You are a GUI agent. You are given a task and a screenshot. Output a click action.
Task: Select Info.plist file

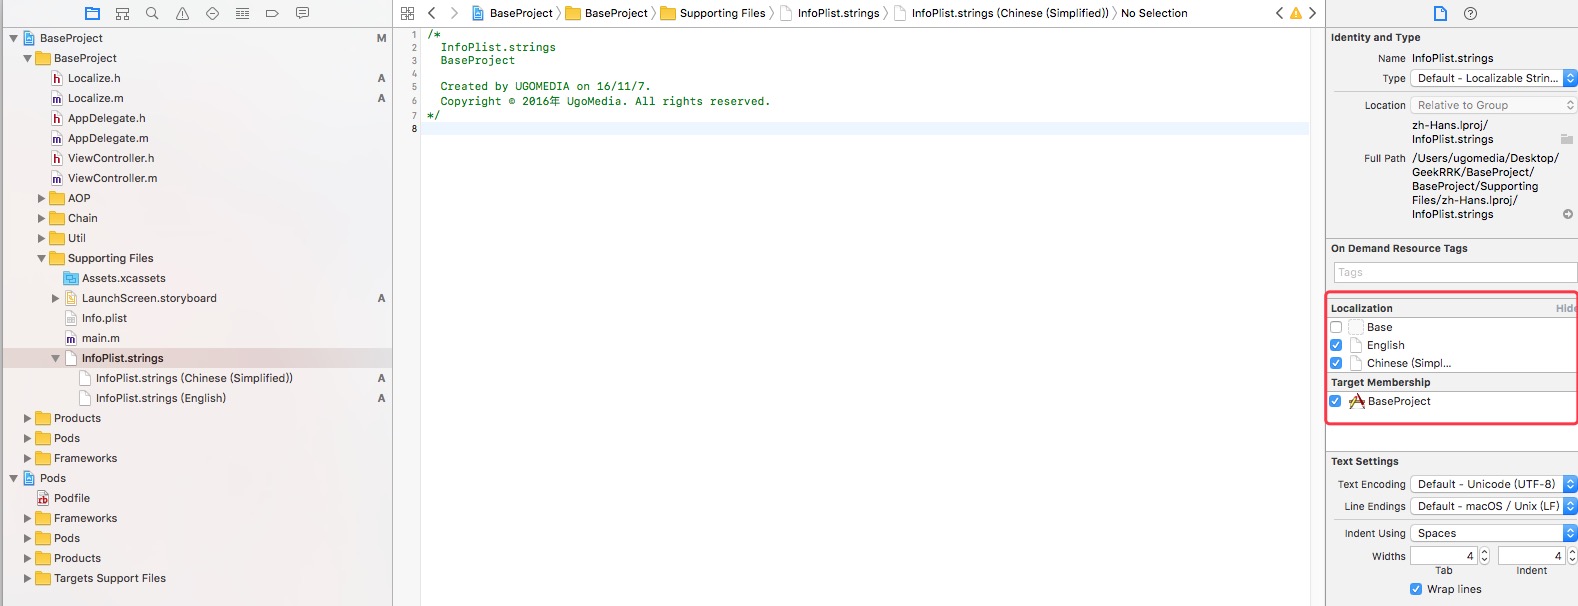(x=104, y=318)
